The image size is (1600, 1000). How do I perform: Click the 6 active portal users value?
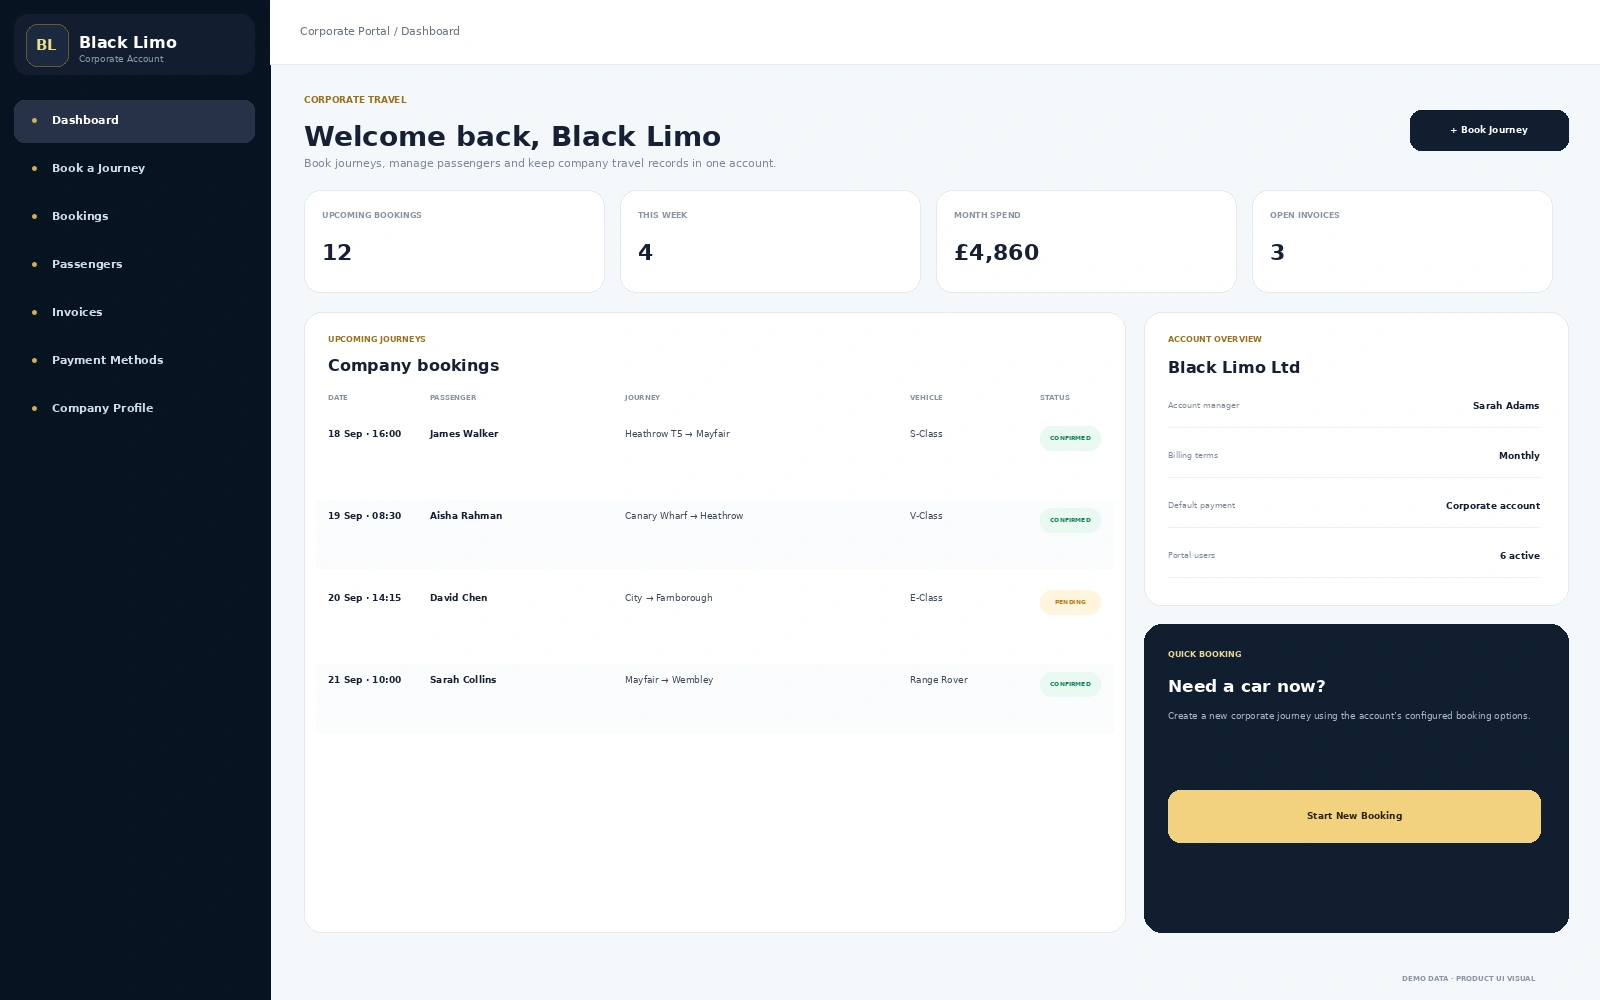[1520, 556]
